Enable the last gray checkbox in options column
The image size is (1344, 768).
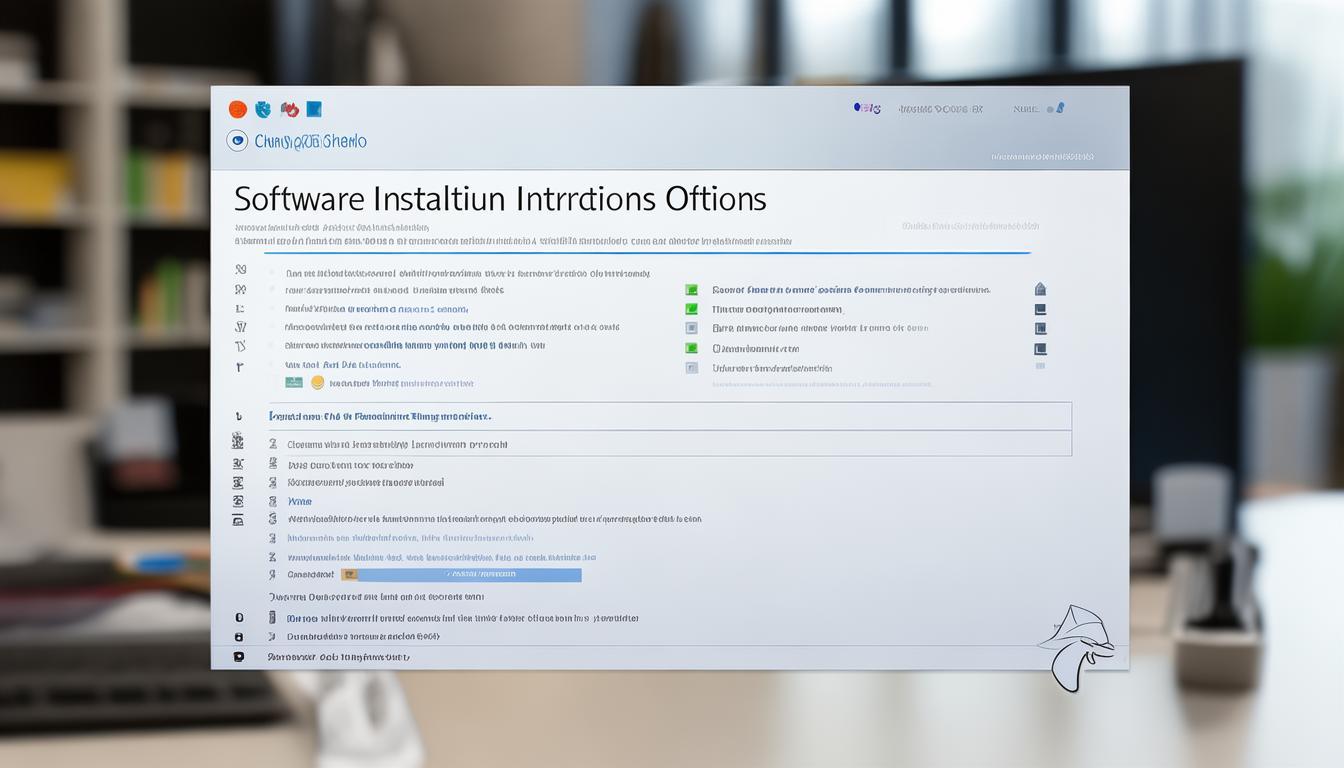(691, 368)
